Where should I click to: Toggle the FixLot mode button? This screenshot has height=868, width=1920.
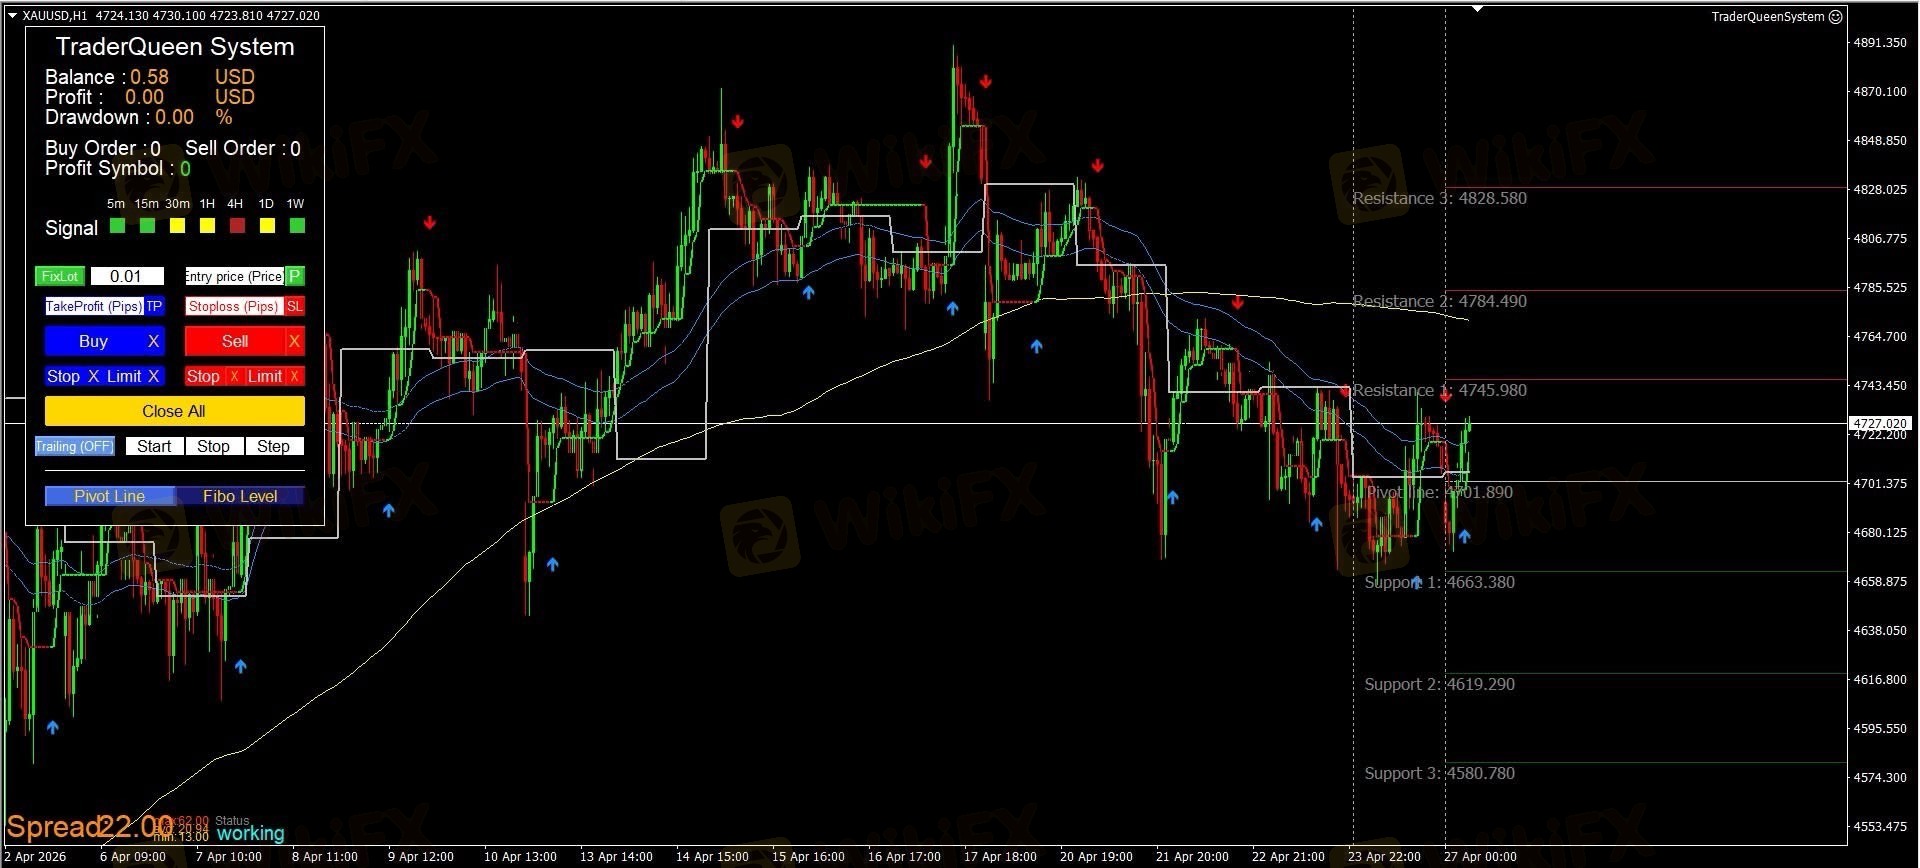(60, 276)
